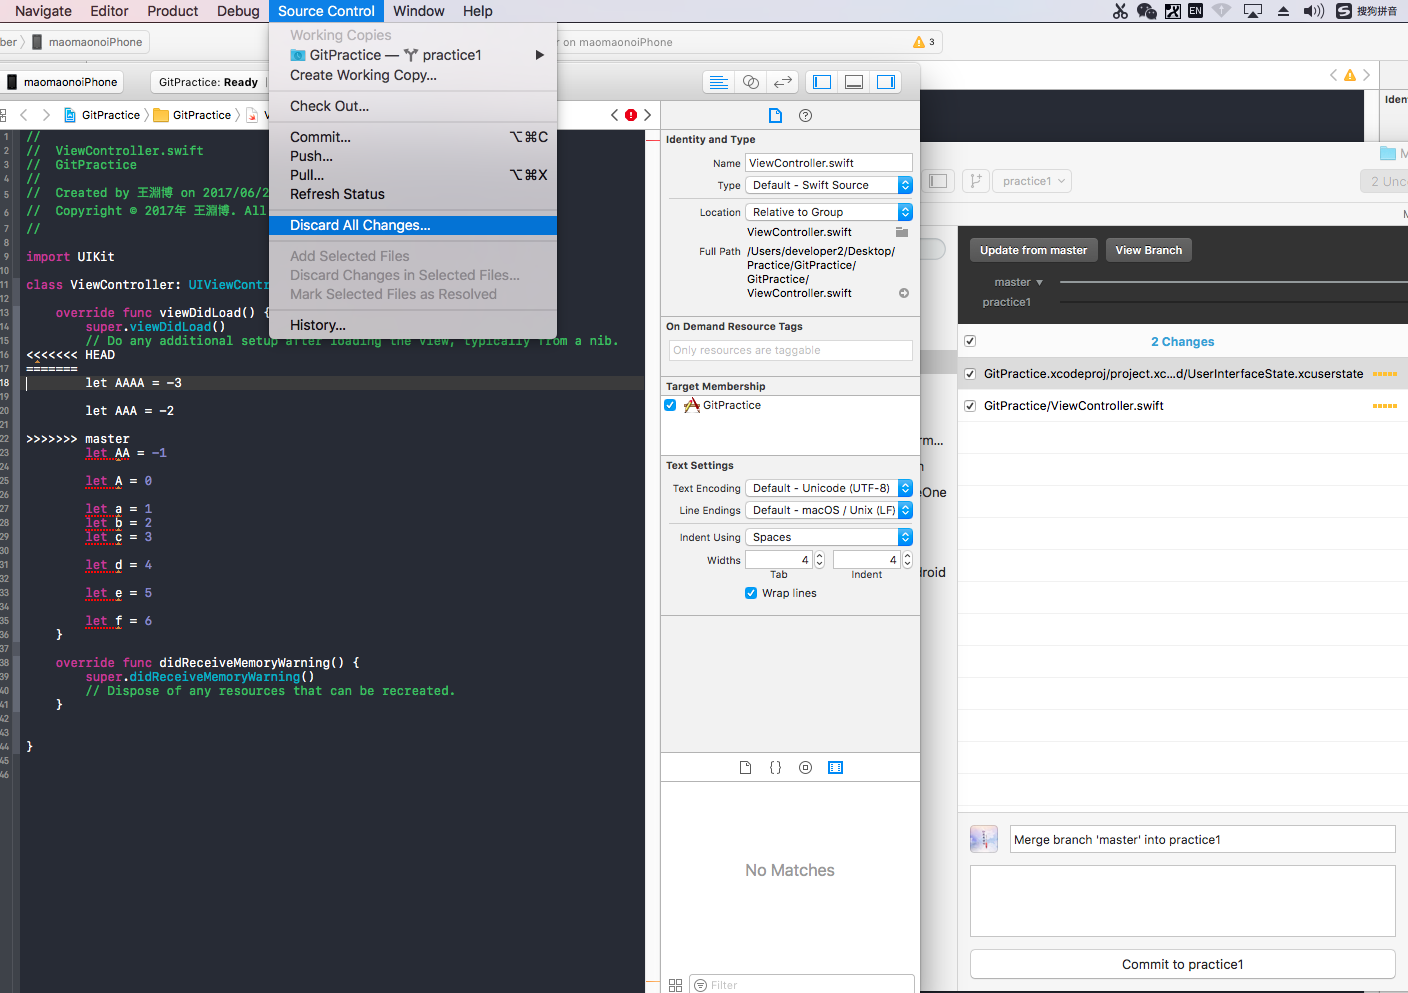Open the Code Snippet library

775,768
